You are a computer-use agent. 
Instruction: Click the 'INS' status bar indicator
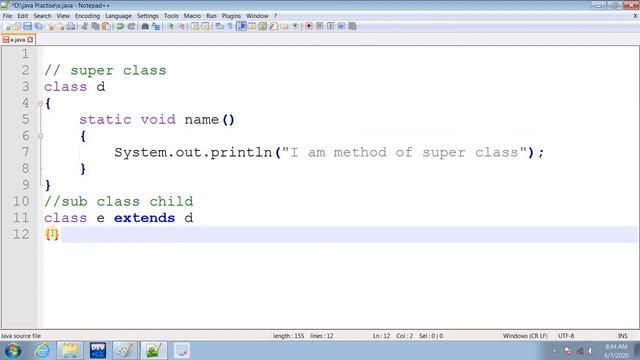tap(622, 336)
